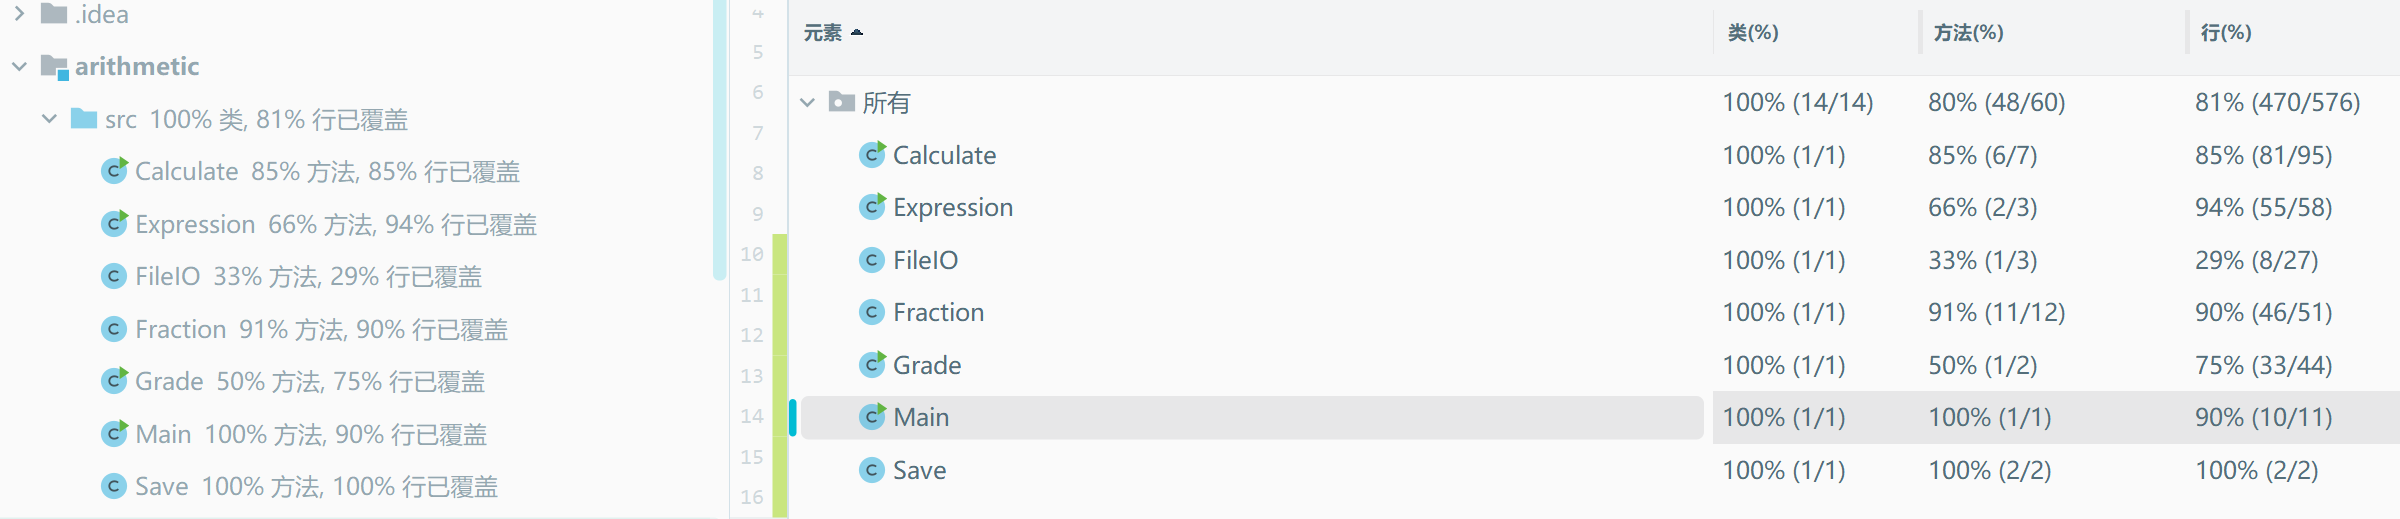The height and width of the screenshot is (519, 2400).
Task: Sort by 类(%) column header
Action: 1753,33
